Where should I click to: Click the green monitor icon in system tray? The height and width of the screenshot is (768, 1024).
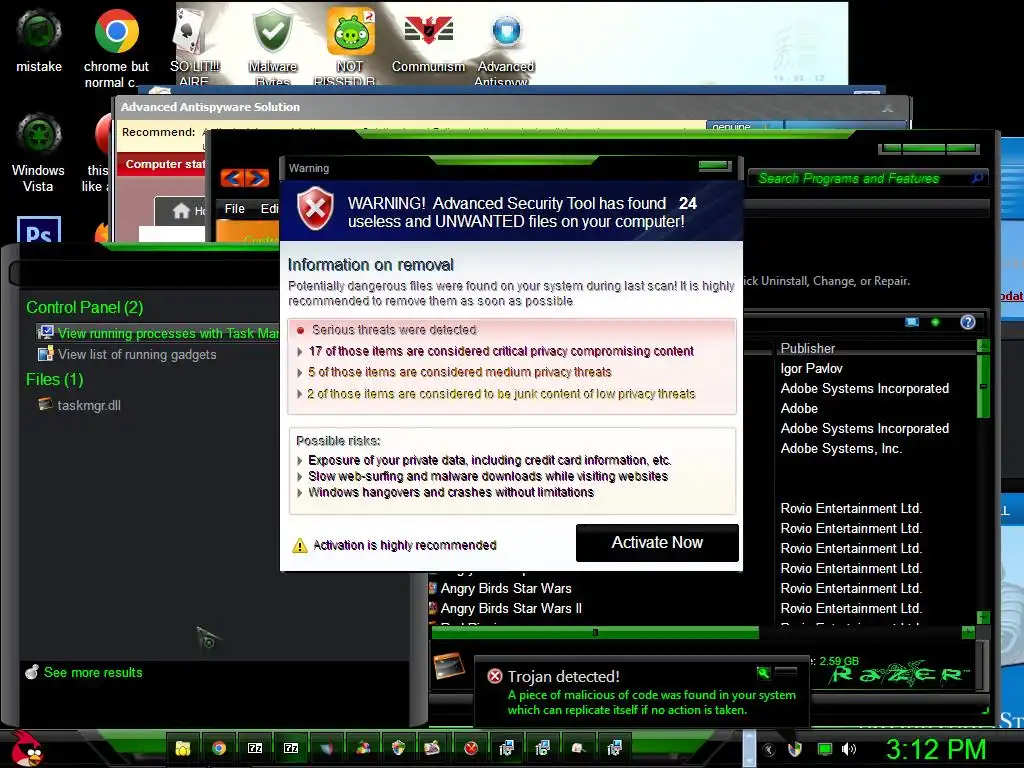(825, 749)
